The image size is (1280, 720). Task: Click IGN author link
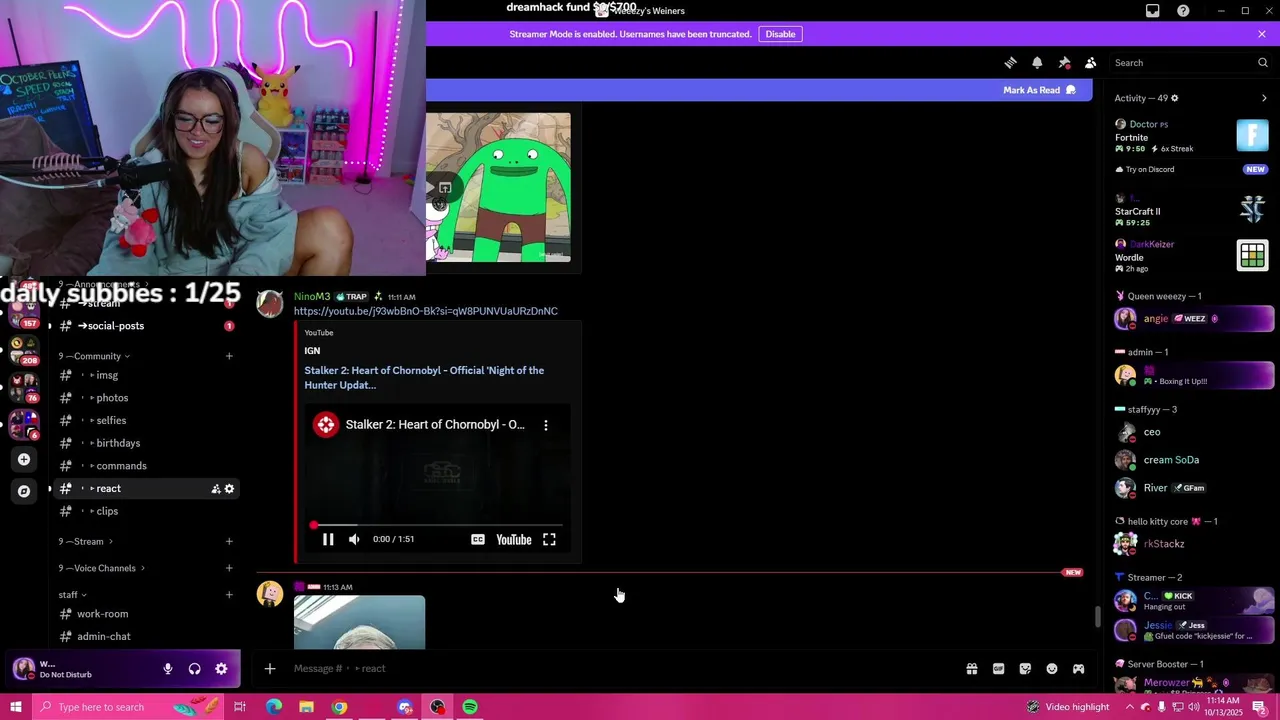312,351
